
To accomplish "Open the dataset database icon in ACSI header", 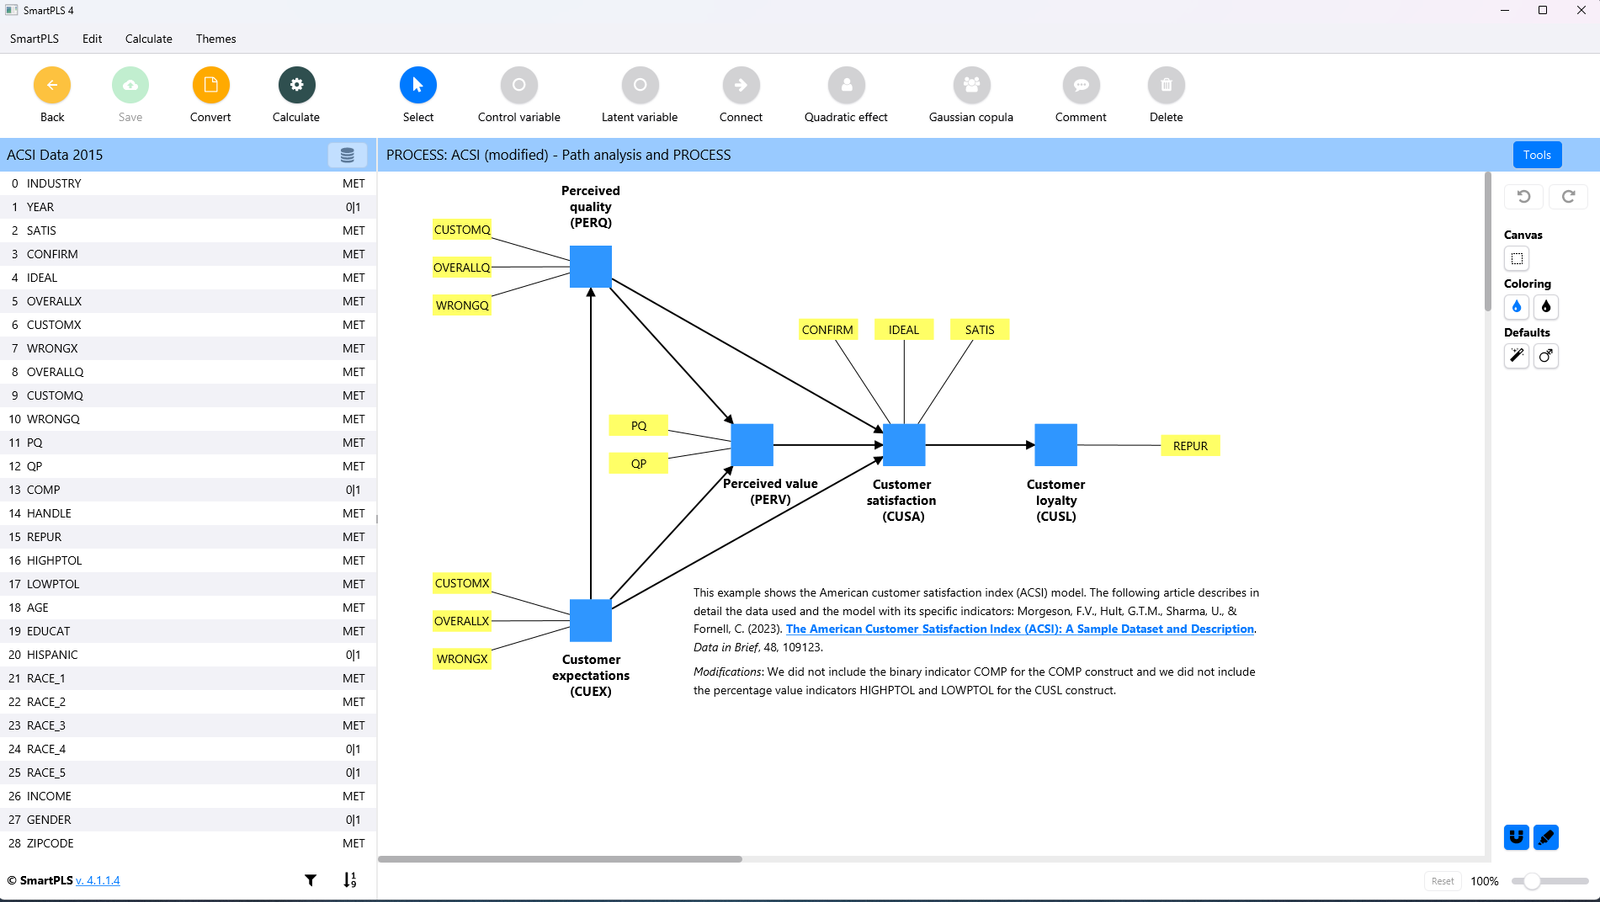I will click(347, 155).
